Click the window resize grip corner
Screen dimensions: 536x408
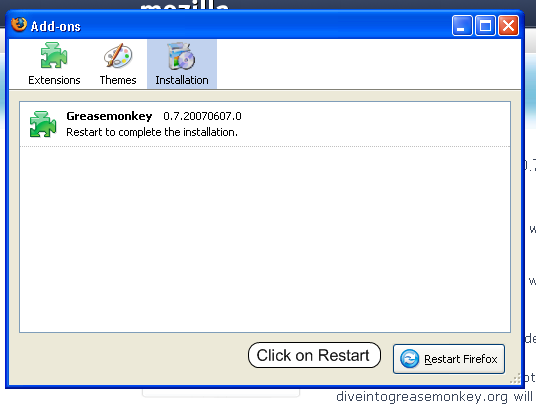coord(515,378)
